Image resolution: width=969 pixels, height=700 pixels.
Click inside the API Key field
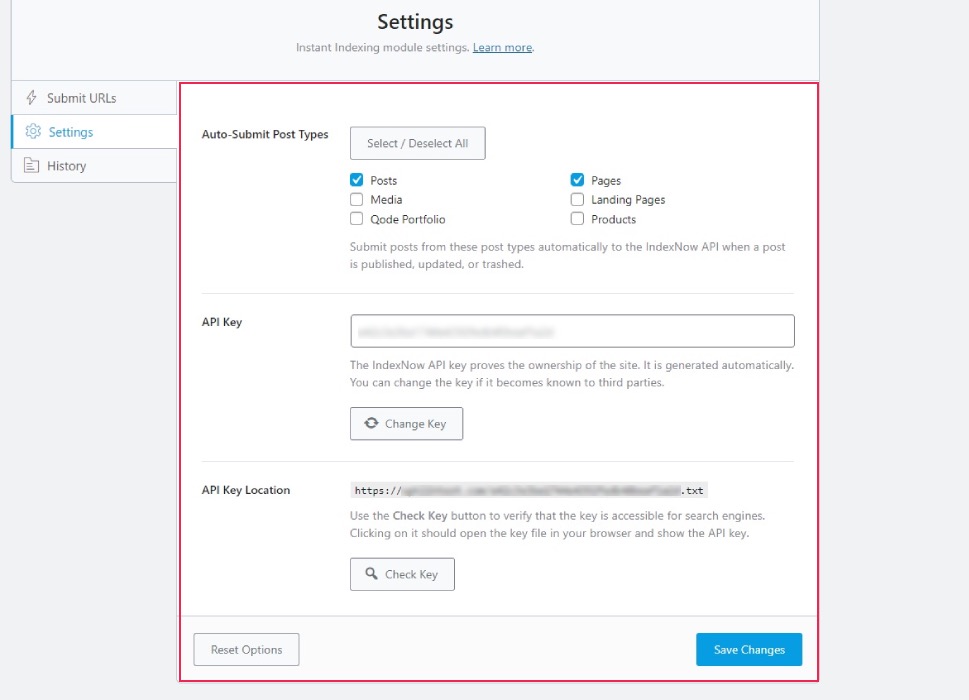(572, 331)
